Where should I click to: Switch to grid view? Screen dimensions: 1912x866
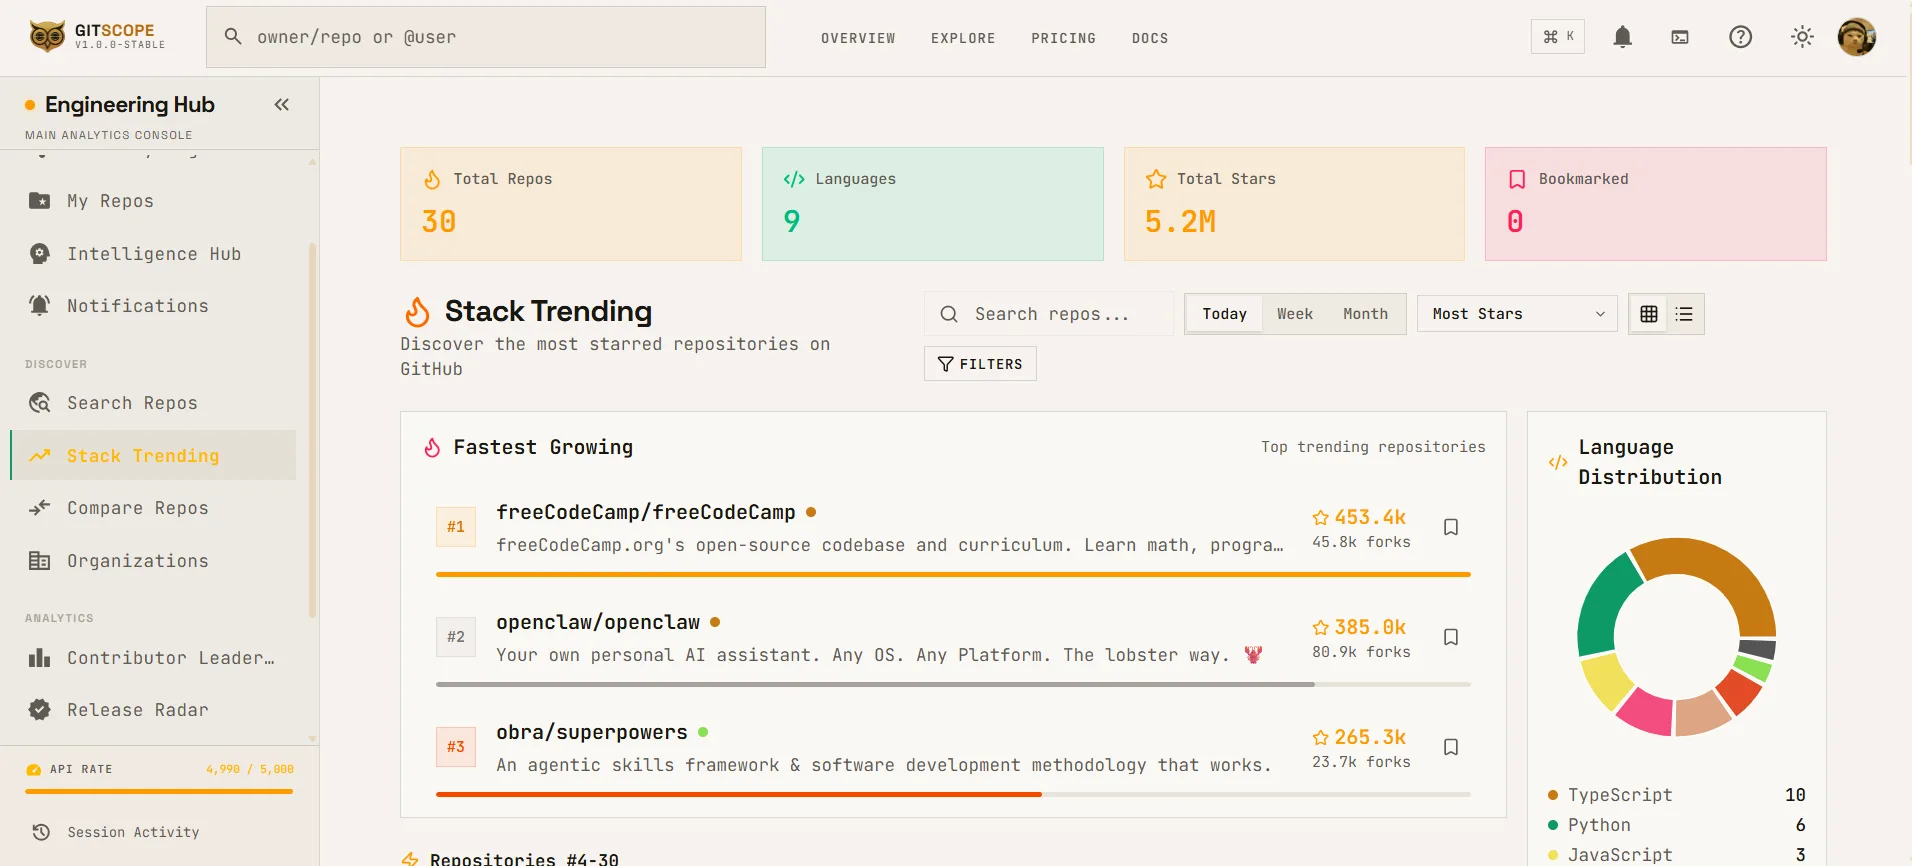[x=1649, y=314]
